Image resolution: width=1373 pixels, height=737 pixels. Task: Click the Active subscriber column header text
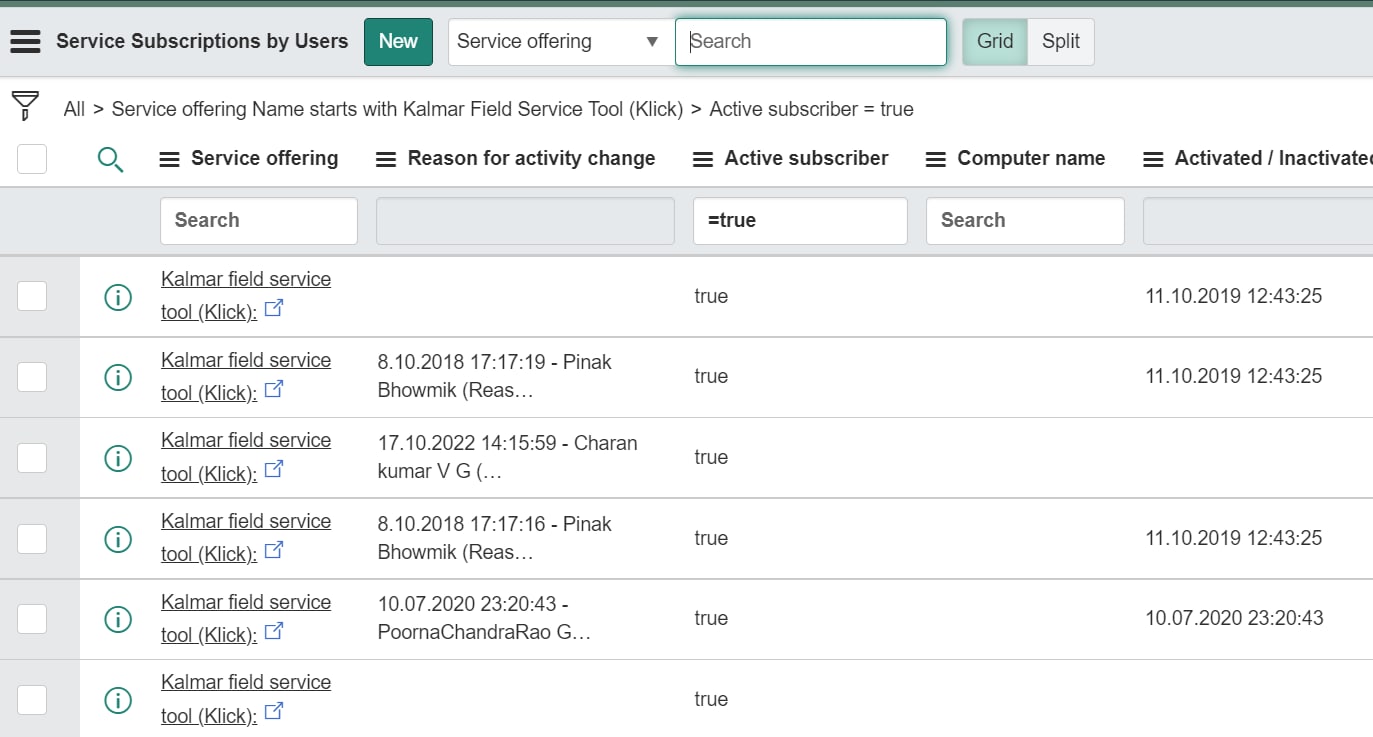806,158
